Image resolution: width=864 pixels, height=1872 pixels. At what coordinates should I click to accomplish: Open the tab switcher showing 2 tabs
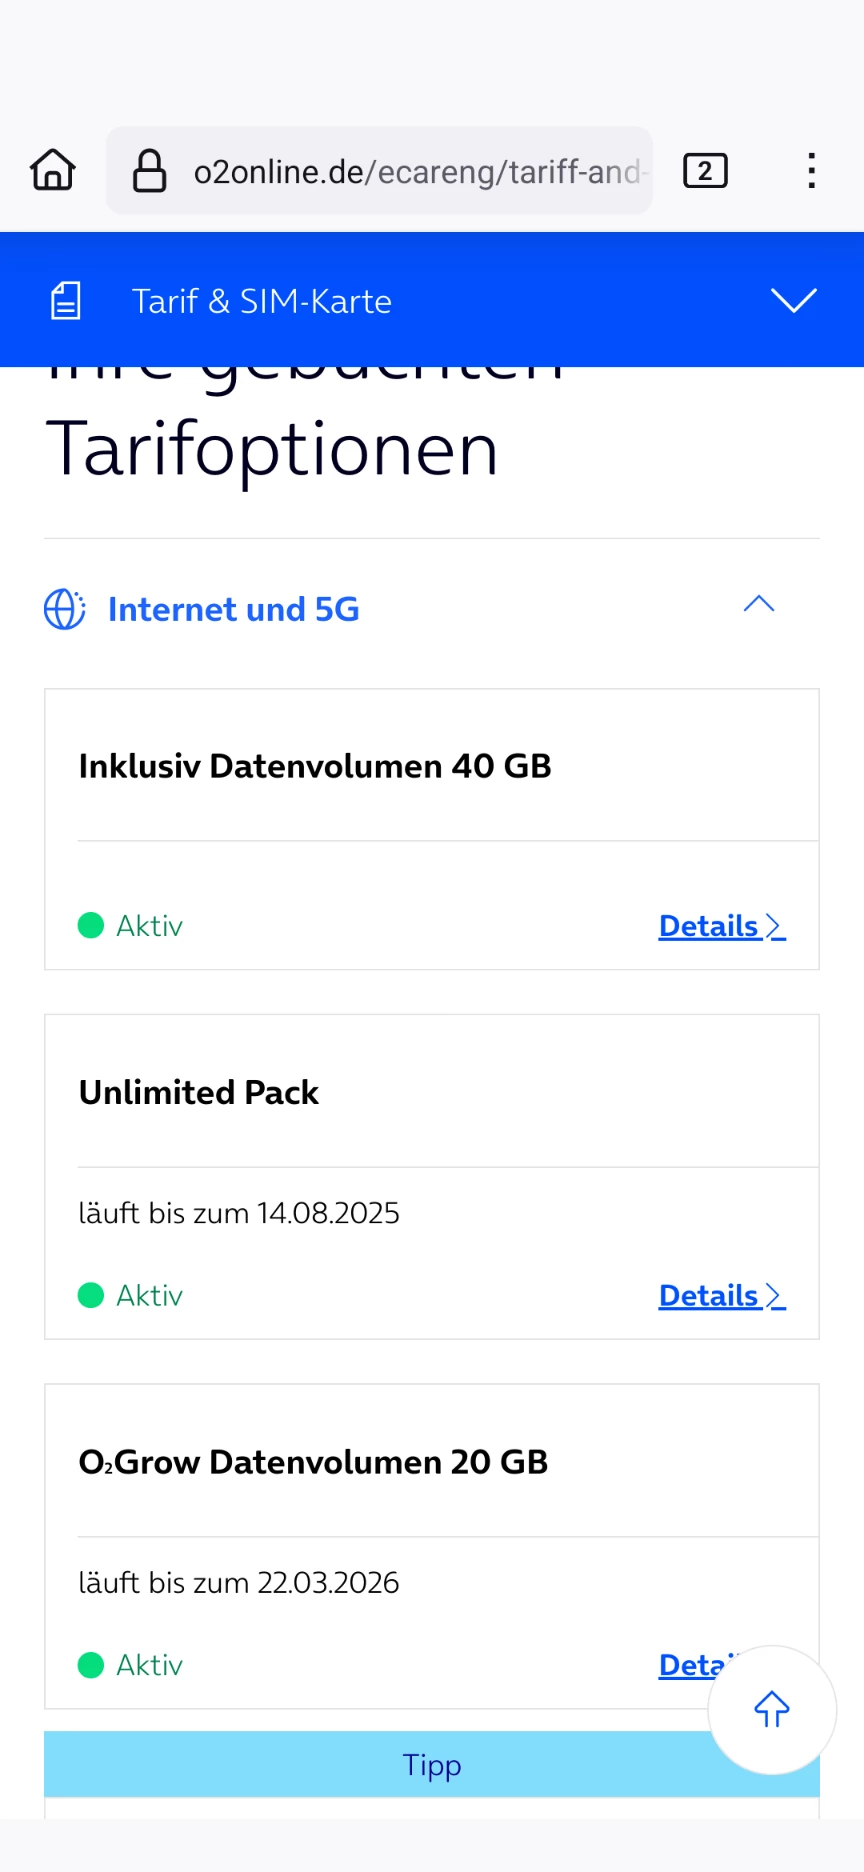[x=705, y=171]
